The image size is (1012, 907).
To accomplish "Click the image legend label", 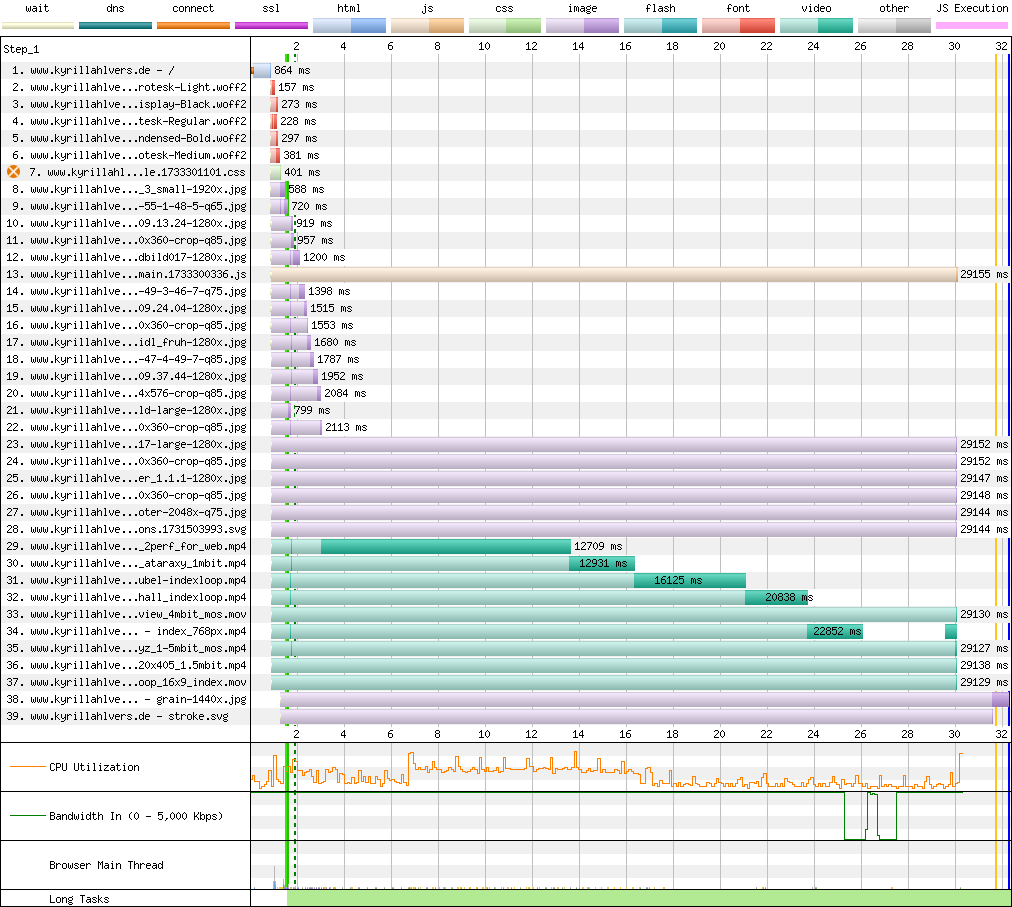I will pyautogui.click(x=583, y=8).
